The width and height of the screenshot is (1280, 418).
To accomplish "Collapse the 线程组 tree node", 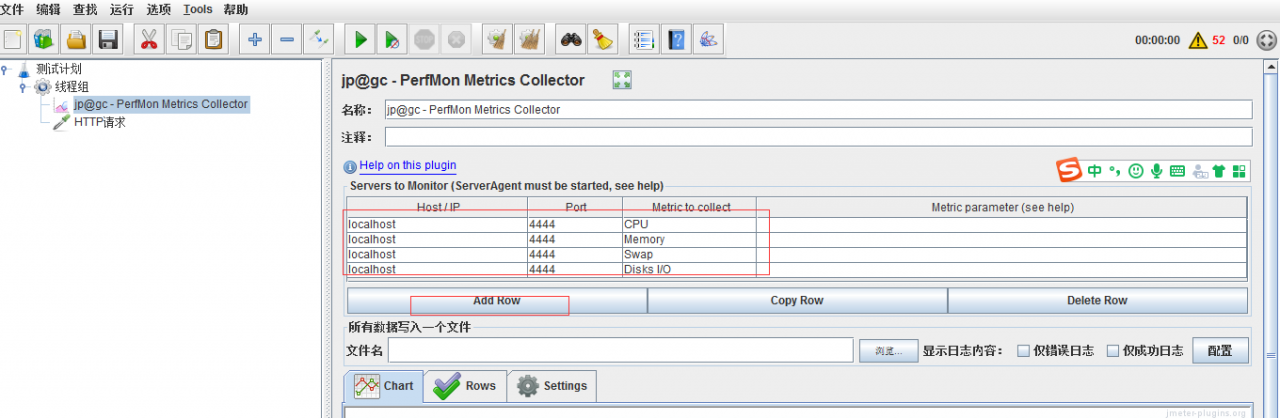I will coord(23,87).
